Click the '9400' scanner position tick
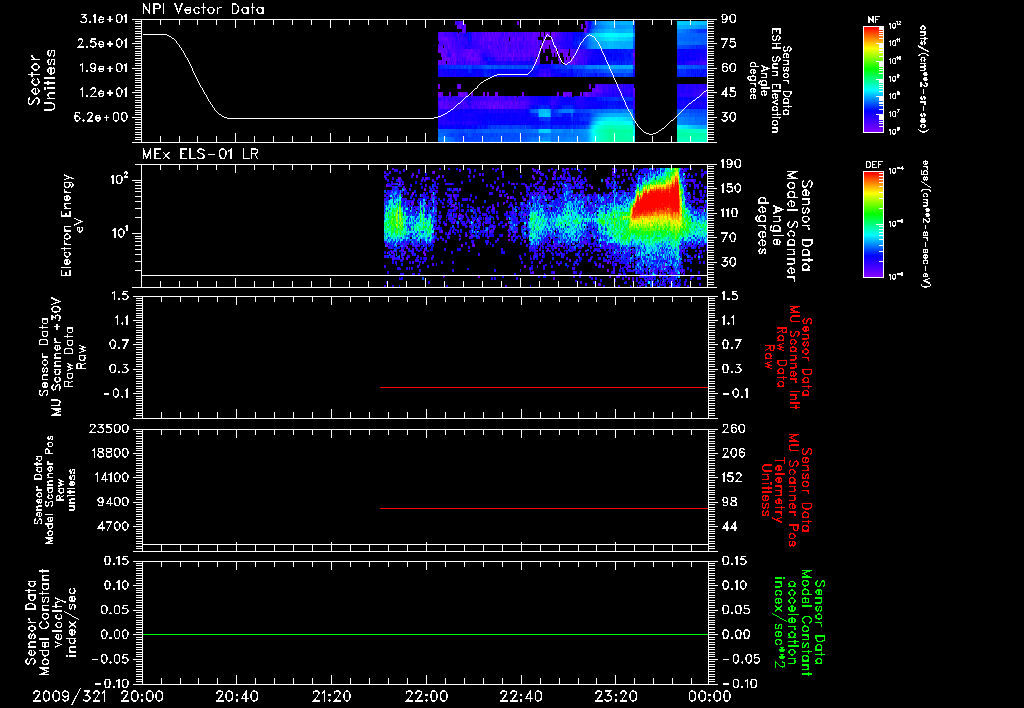The height and width of the screenshot is (708, 1024). point(113,502)
